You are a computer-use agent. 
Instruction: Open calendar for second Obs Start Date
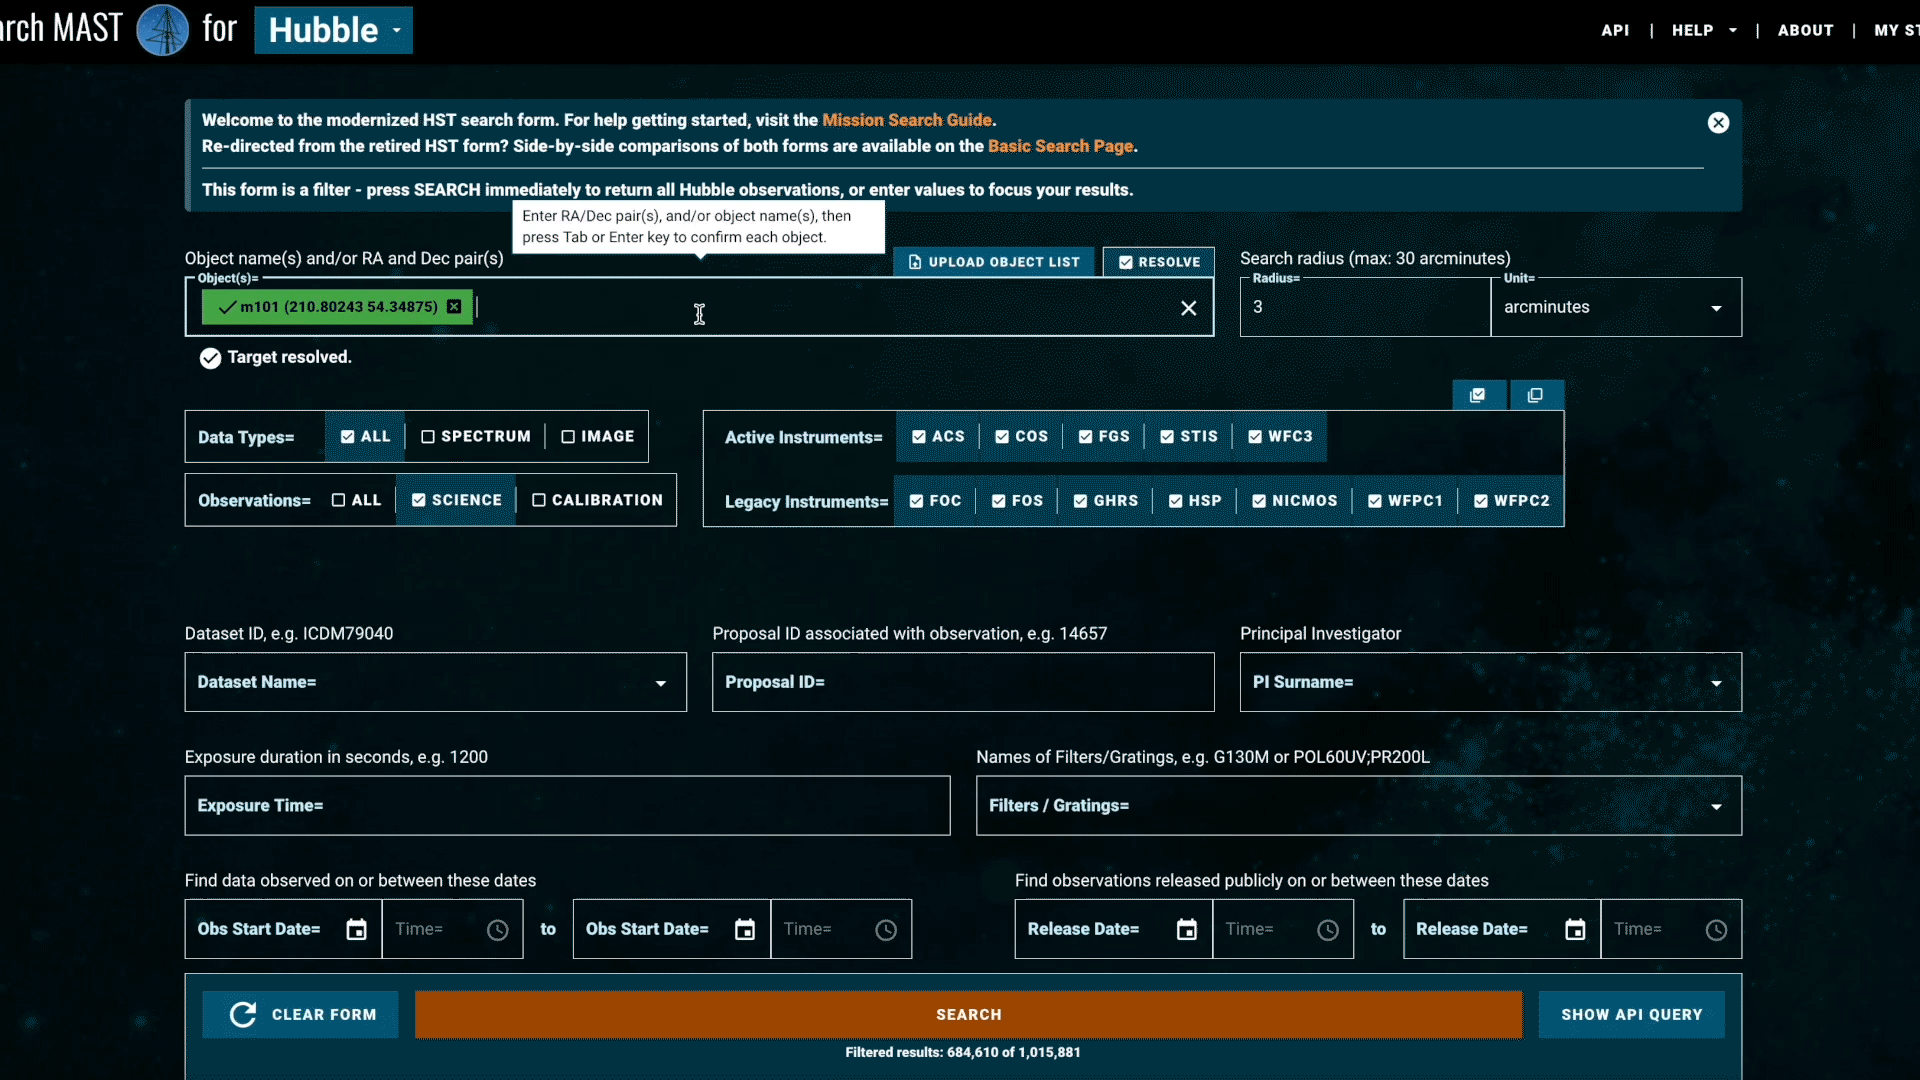pos(745,930)
